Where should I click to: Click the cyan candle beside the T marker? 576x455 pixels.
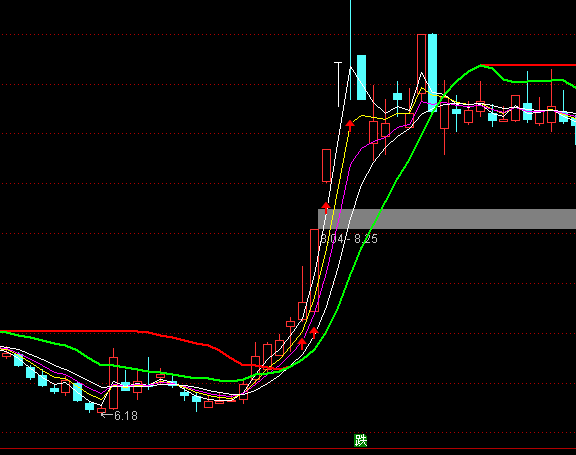pyautogui.click(x=361, y=77)
